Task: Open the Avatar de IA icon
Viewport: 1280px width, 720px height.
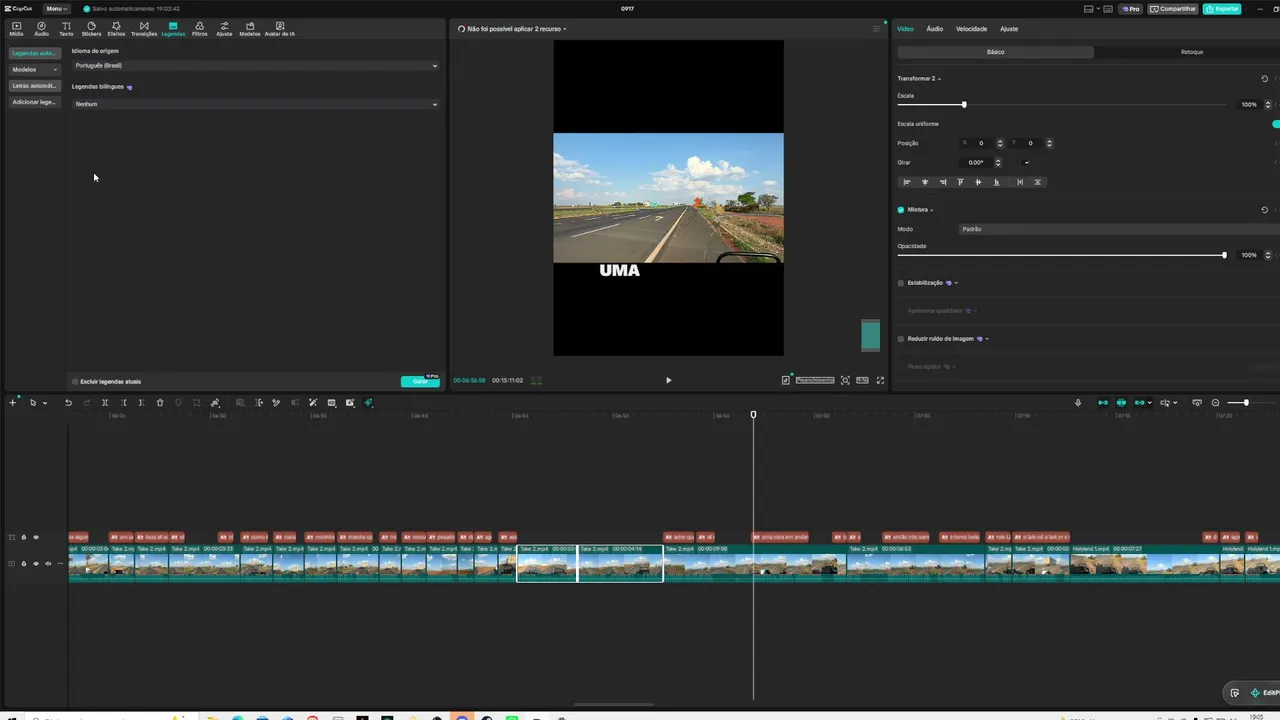Action: point(279,29)
